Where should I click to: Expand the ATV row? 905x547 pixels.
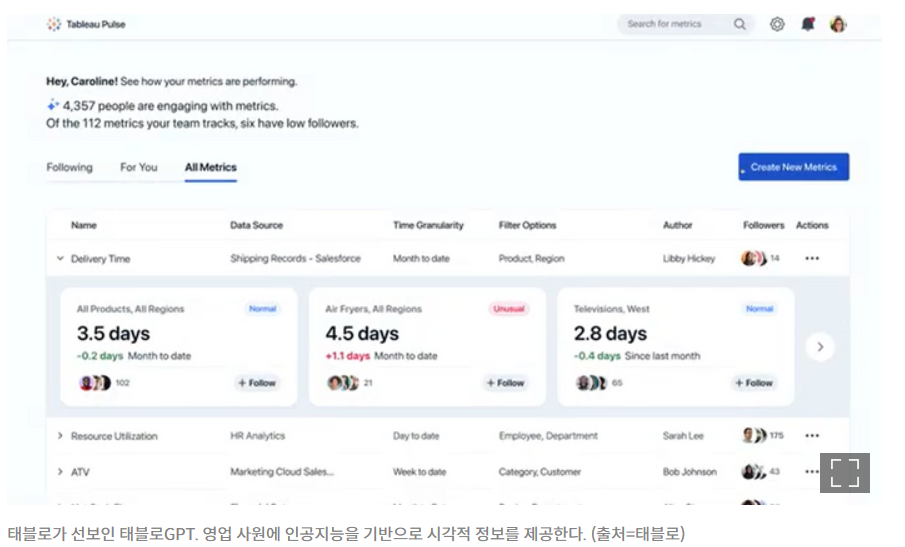pos(60,471)
